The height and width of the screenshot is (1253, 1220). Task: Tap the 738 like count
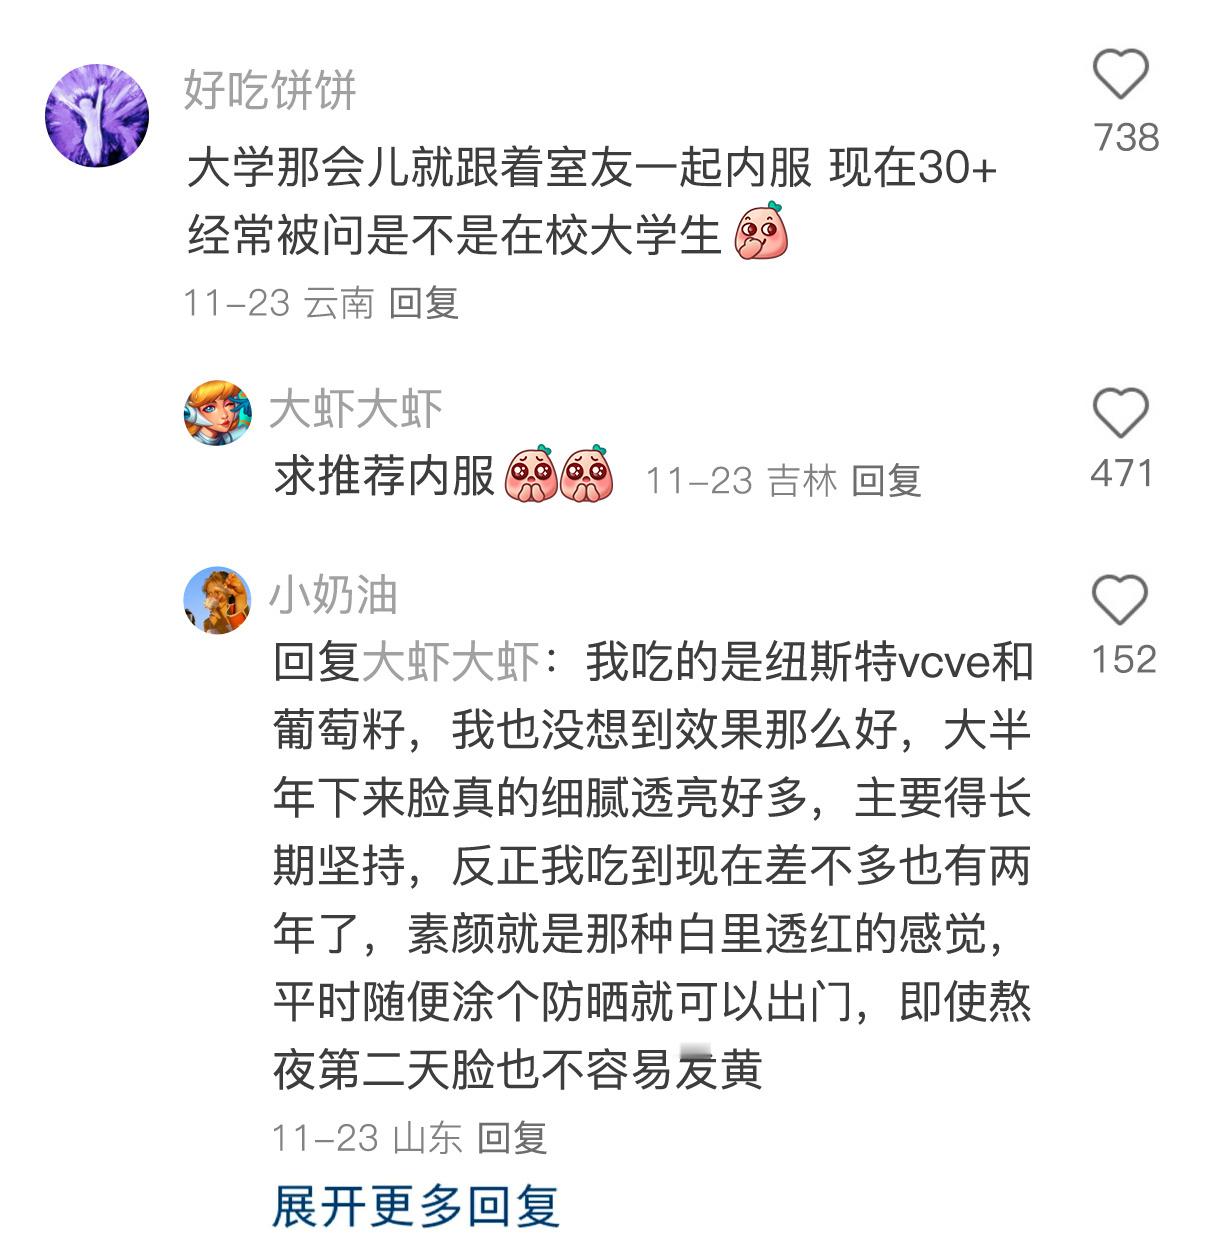[1126, 137]
